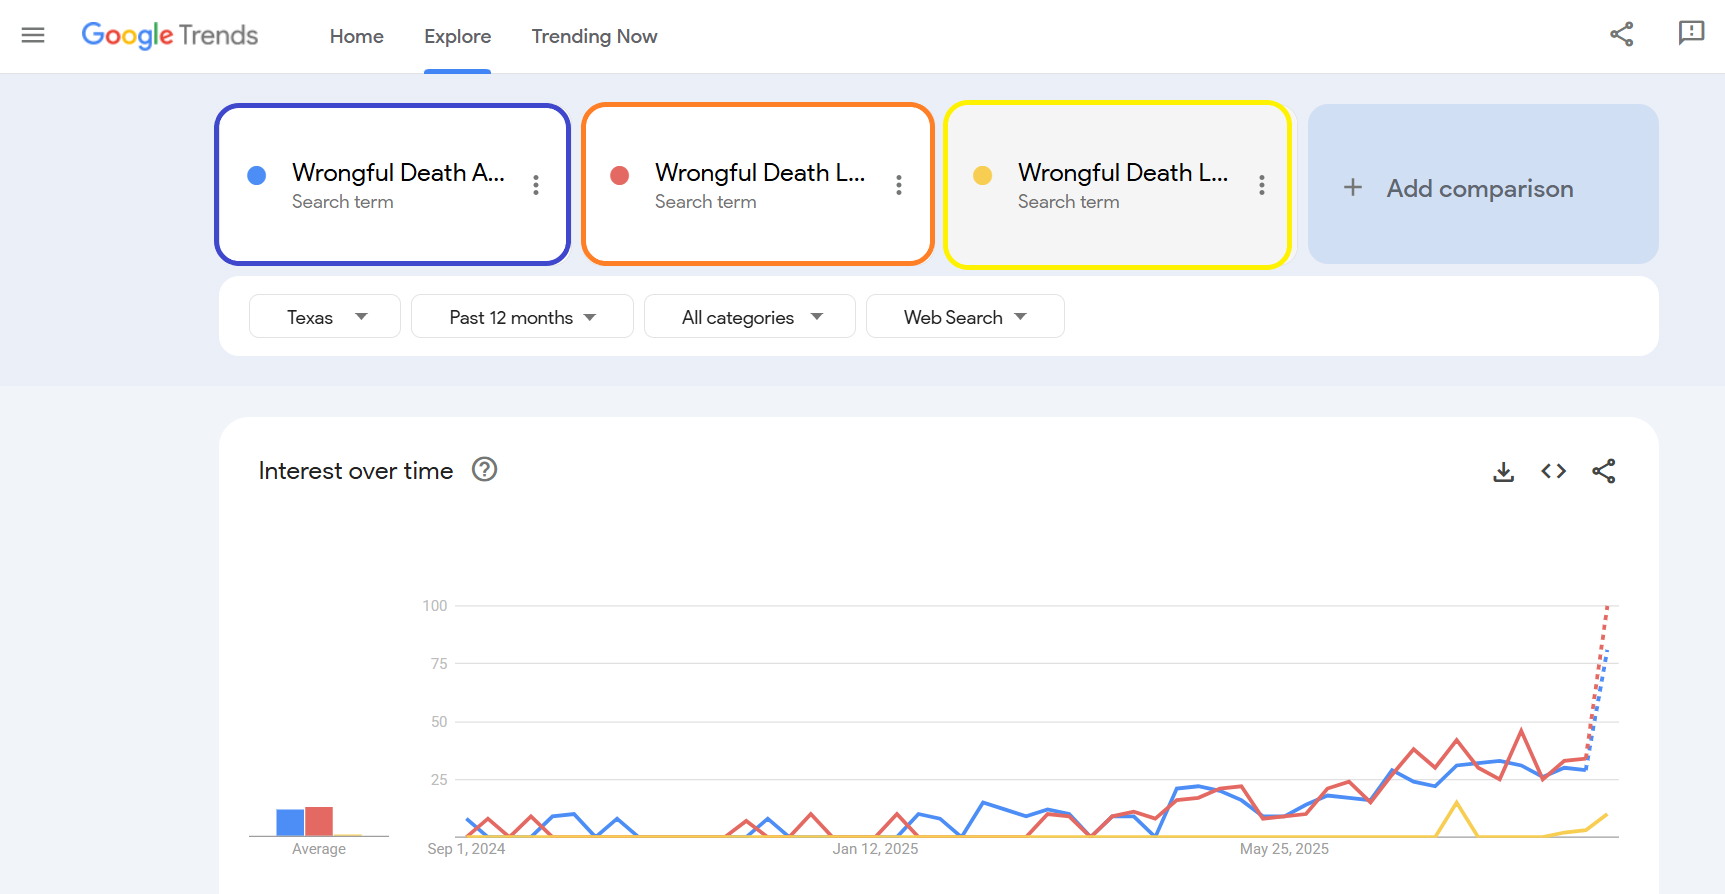The width and height of the screenshot is (1725, 894).
Task: Expand the All categories dropdown
Action: [750, 317]
